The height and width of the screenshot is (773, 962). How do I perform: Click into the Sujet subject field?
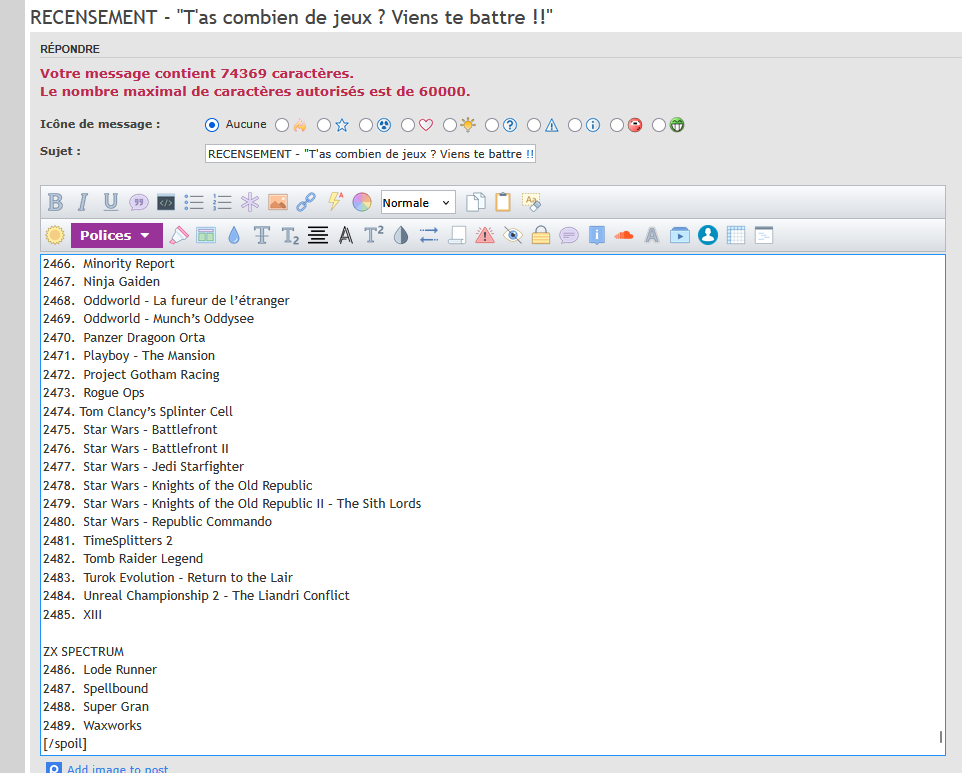click(x=370, y=153)
